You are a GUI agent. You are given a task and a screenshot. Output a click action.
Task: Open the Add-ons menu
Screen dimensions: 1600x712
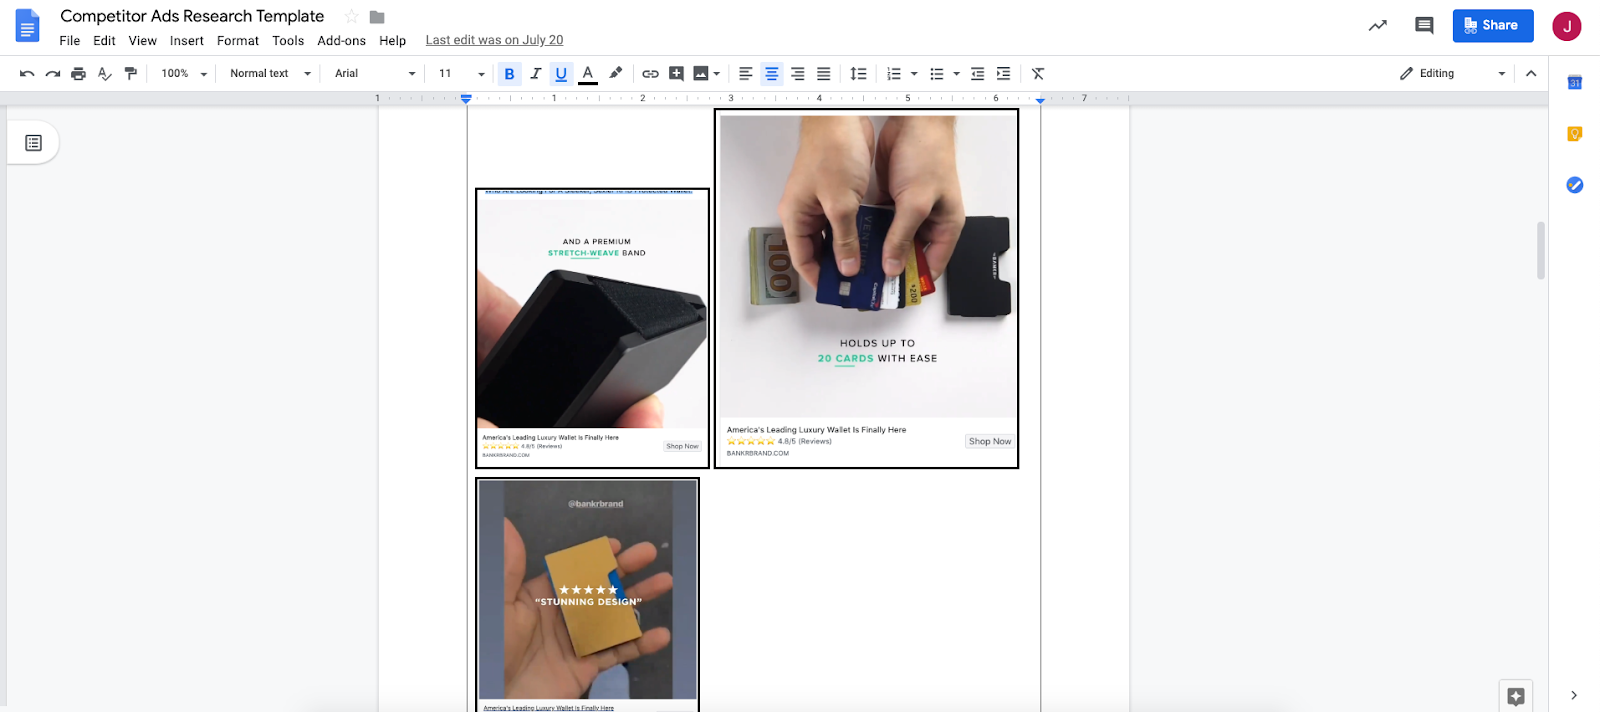(x=341, y=41)
